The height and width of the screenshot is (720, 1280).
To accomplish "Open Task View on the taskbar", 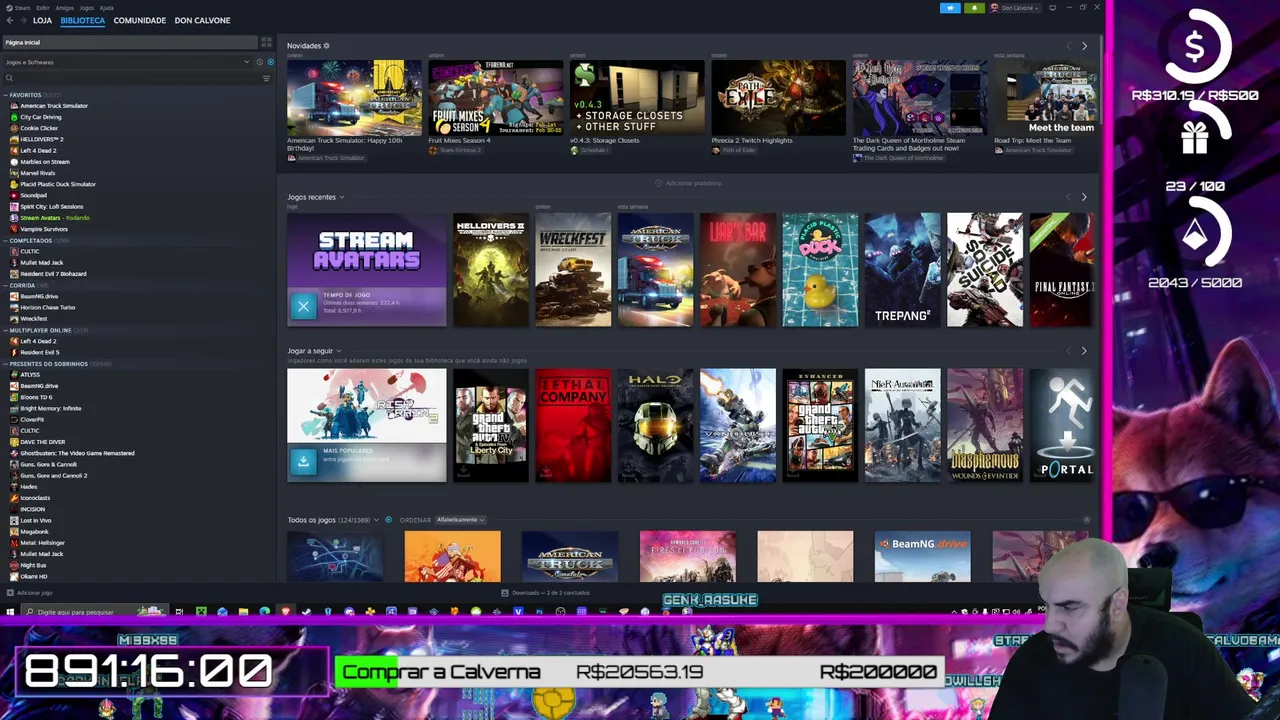I will click(179, 612).
